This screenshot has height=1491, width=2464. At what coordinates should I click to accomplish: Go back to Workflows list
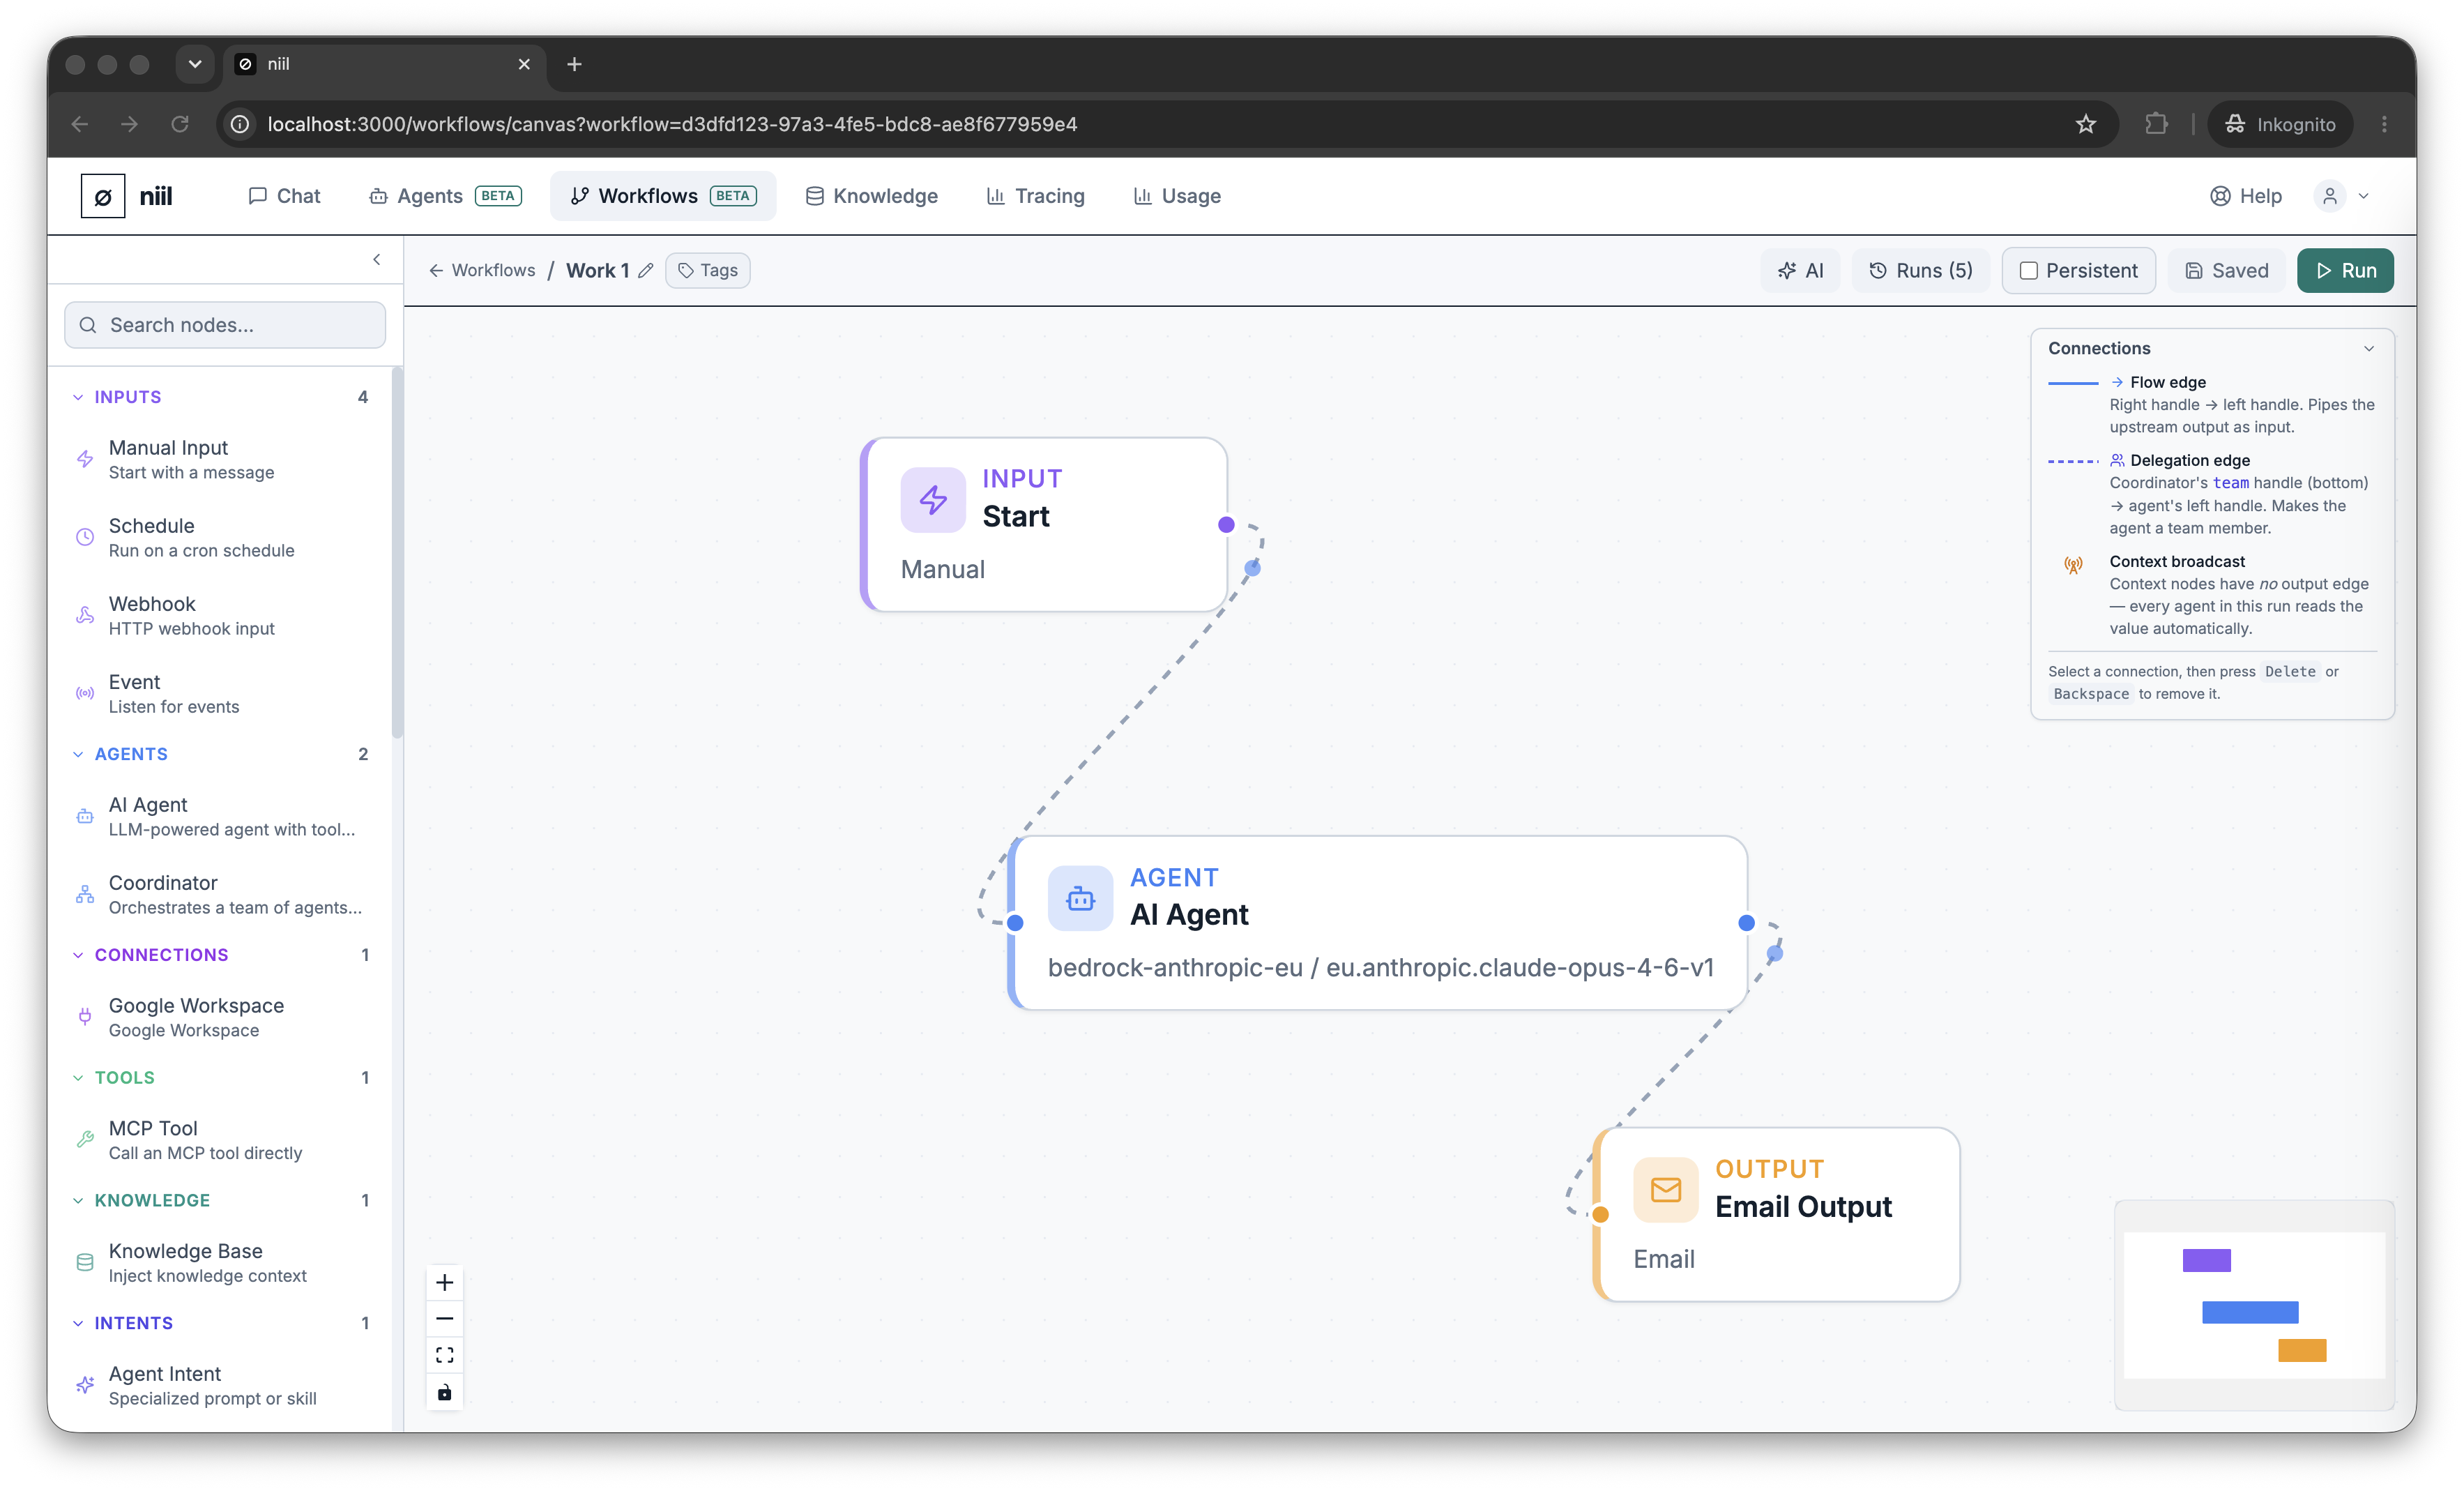coord(482,270)
